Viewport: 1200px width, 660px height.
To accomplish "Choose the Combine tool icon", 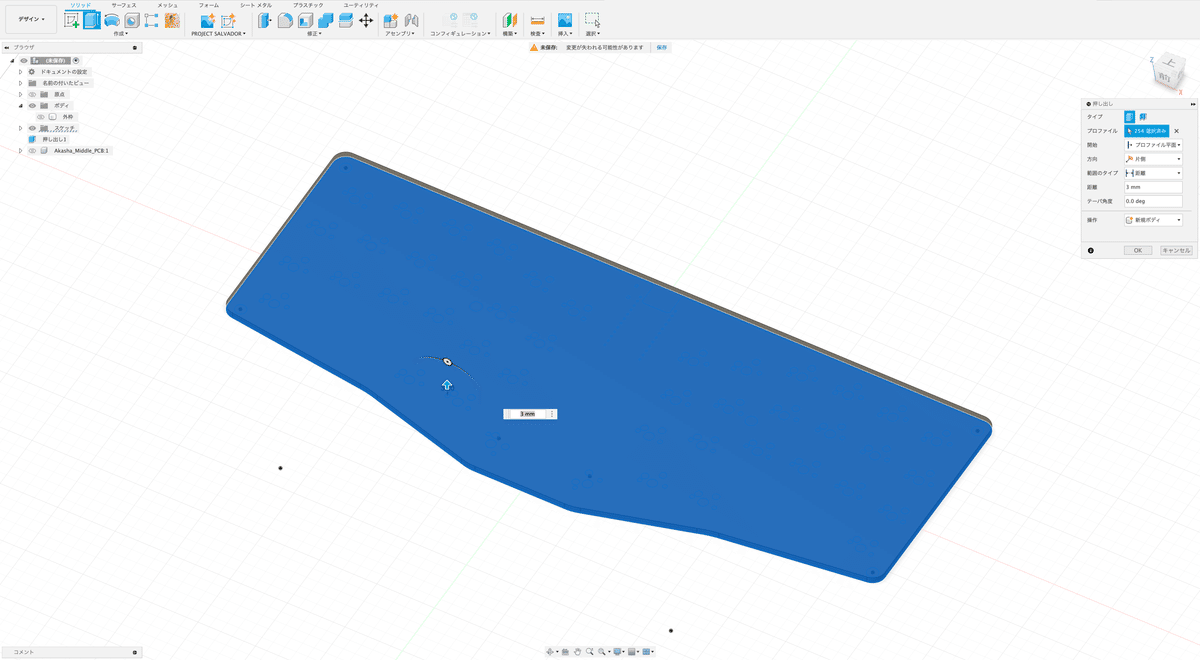I will tap(325, 20).
